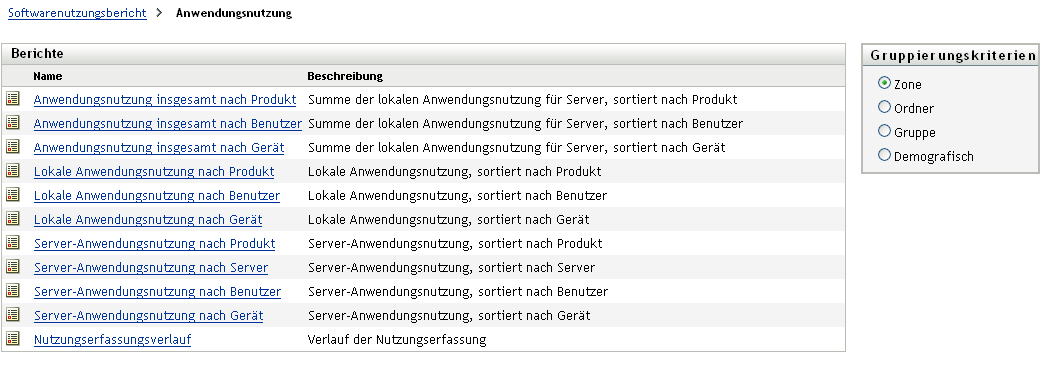
Task: Open Anwendungsnutzung insgesamt nach Produkt report
Action: click(x=165, y=100)
